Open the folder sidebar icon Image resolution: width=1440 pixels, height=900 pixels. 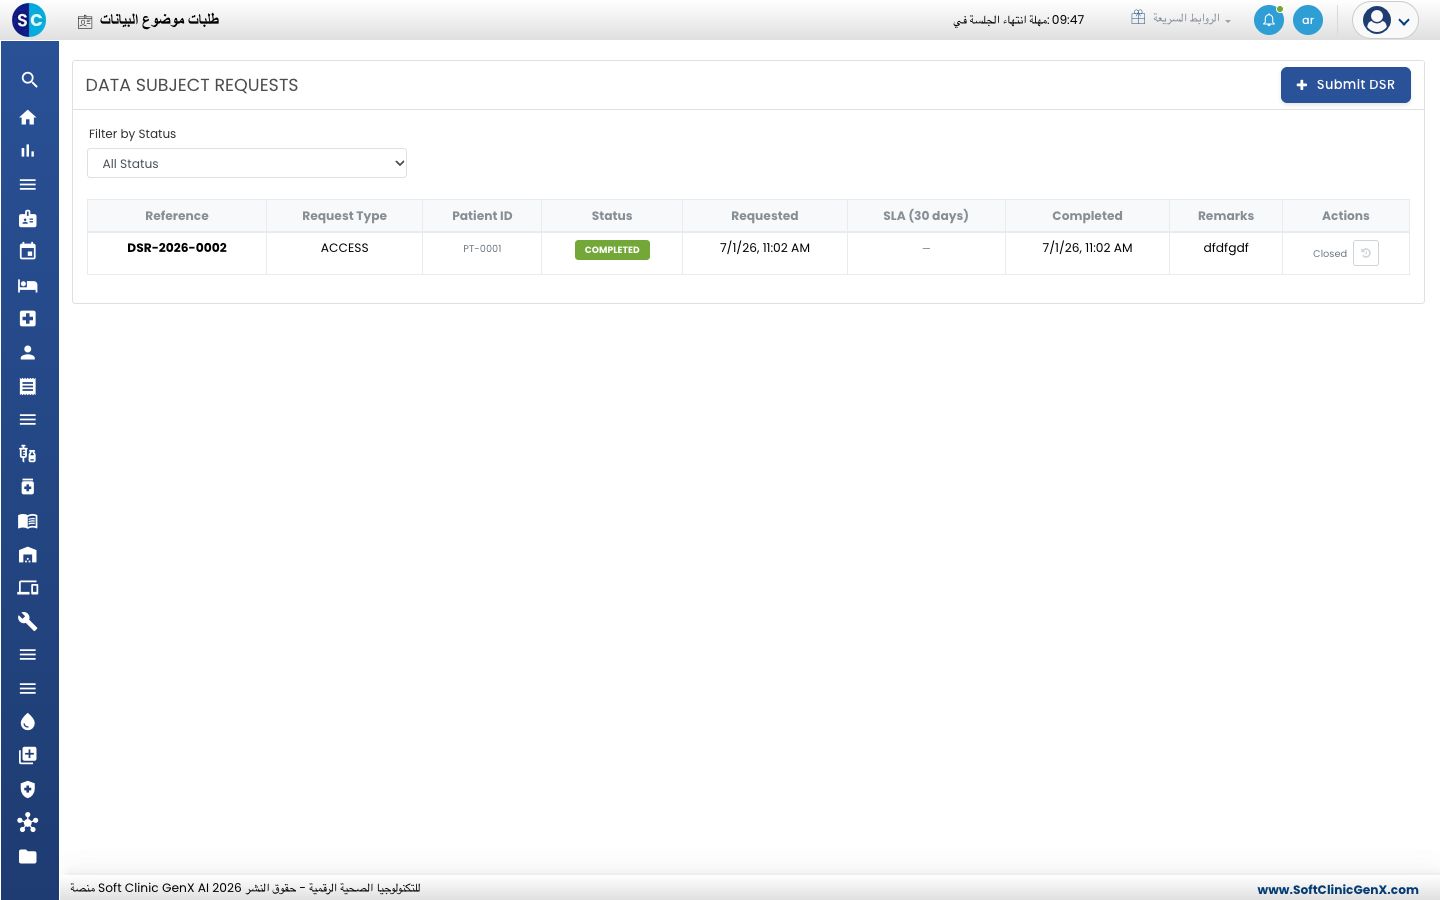click(28, 857)
